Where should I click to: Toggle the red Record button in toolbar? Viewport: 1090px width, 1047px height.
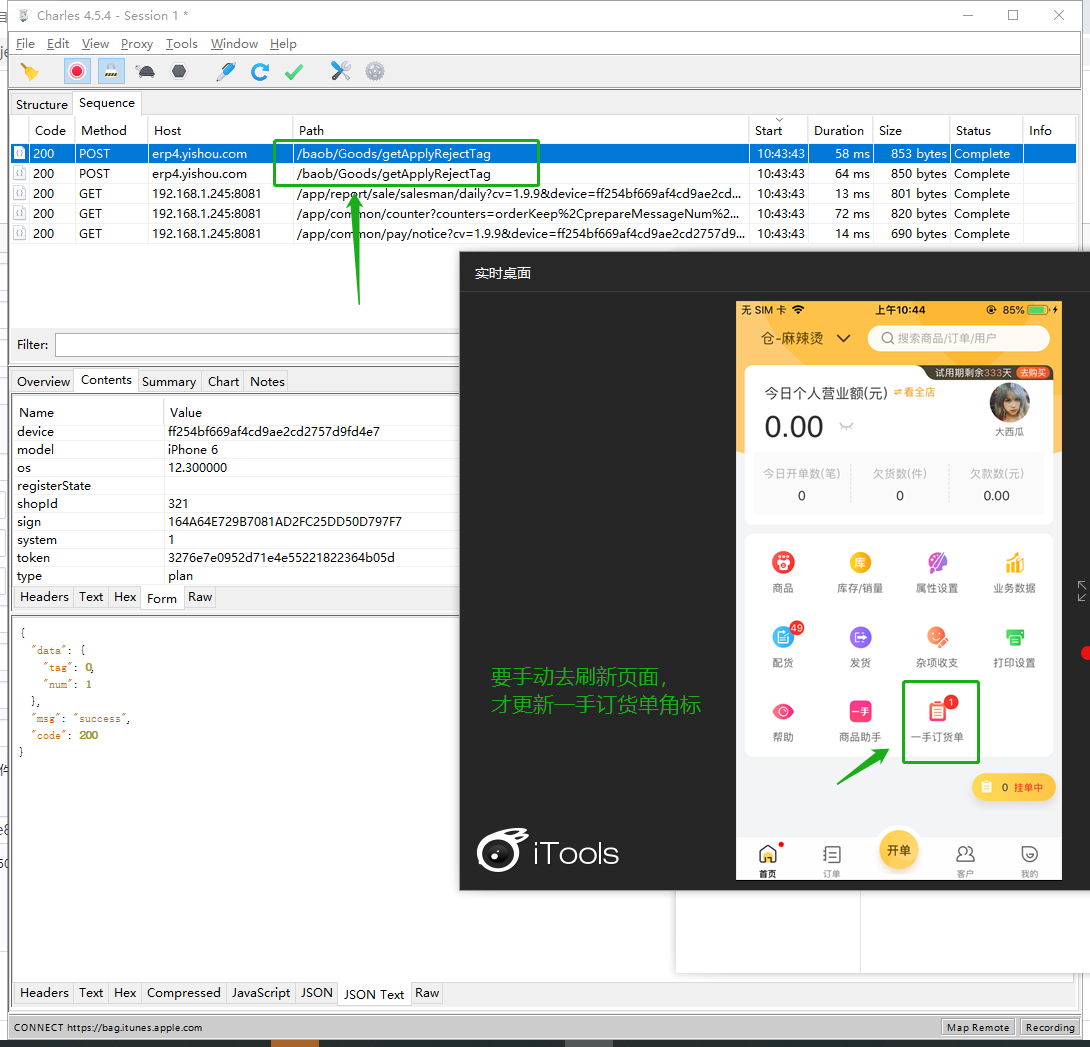pos(77,72)
